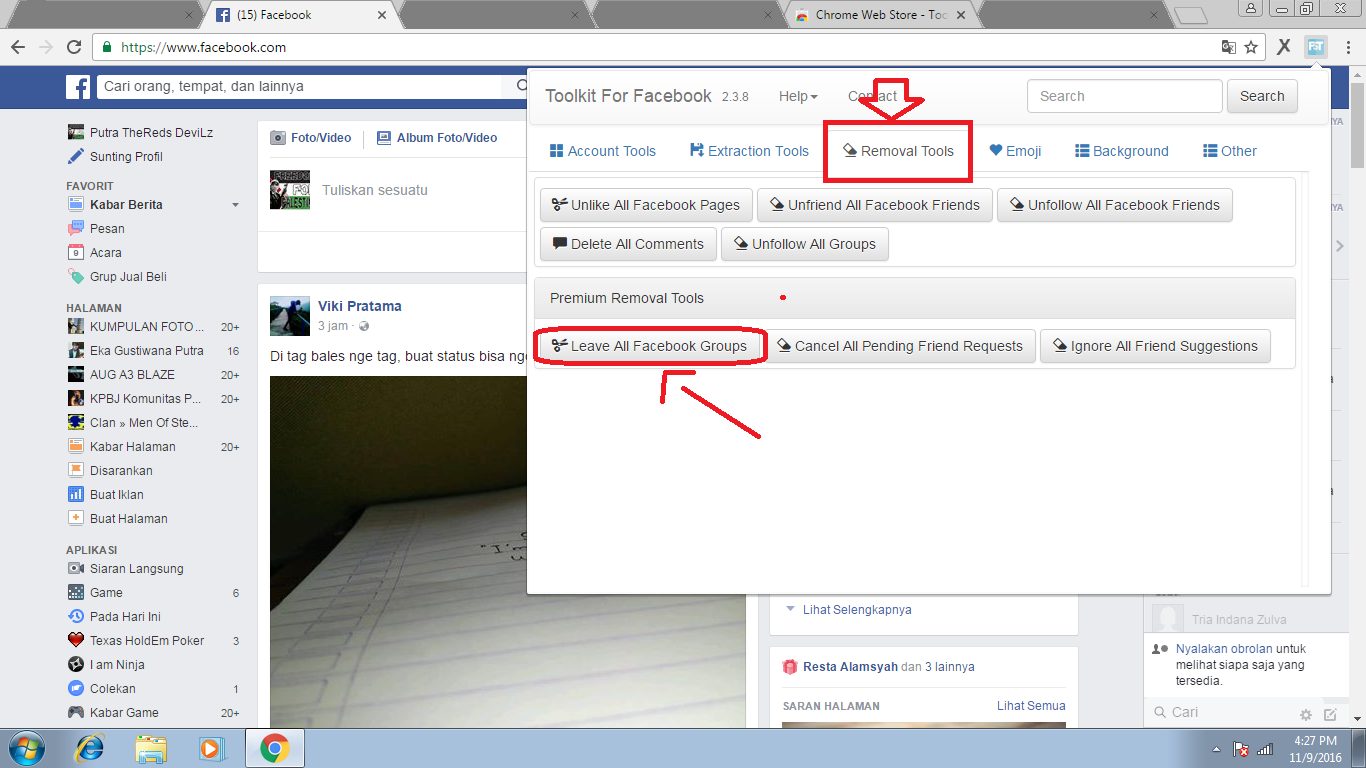Open Colekan in the sidebar

(112, 688)
